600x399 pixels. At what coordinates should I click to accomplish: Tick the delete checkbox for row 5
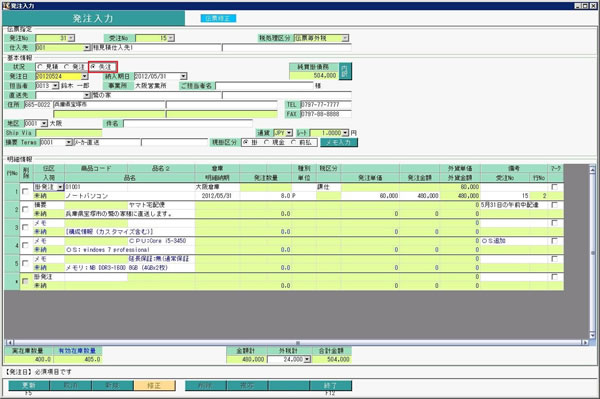25,263
